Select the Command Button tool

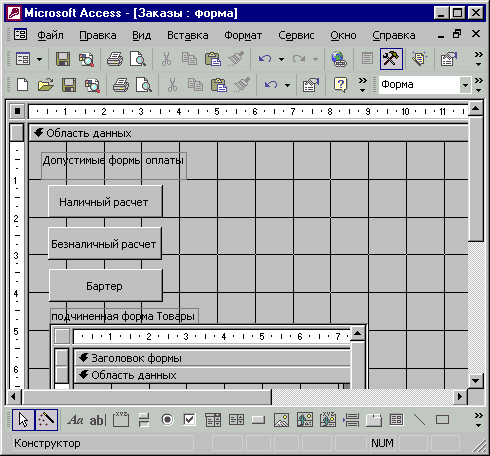click(258, 420)
